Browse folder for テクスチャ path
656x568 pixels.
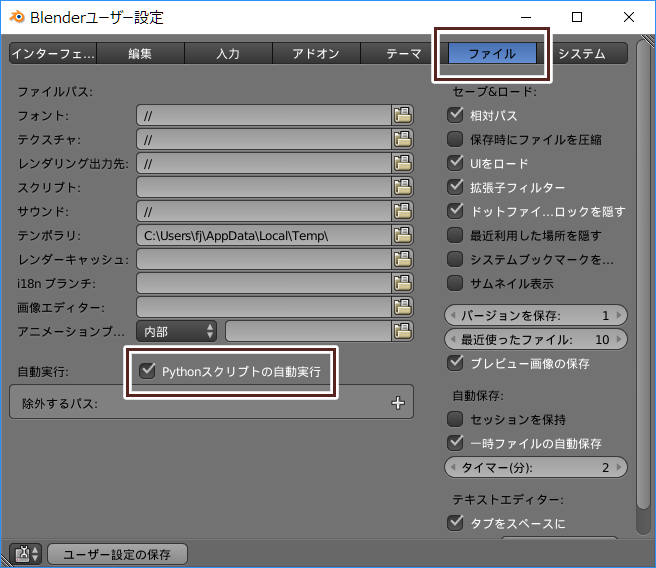pos(403,139)
